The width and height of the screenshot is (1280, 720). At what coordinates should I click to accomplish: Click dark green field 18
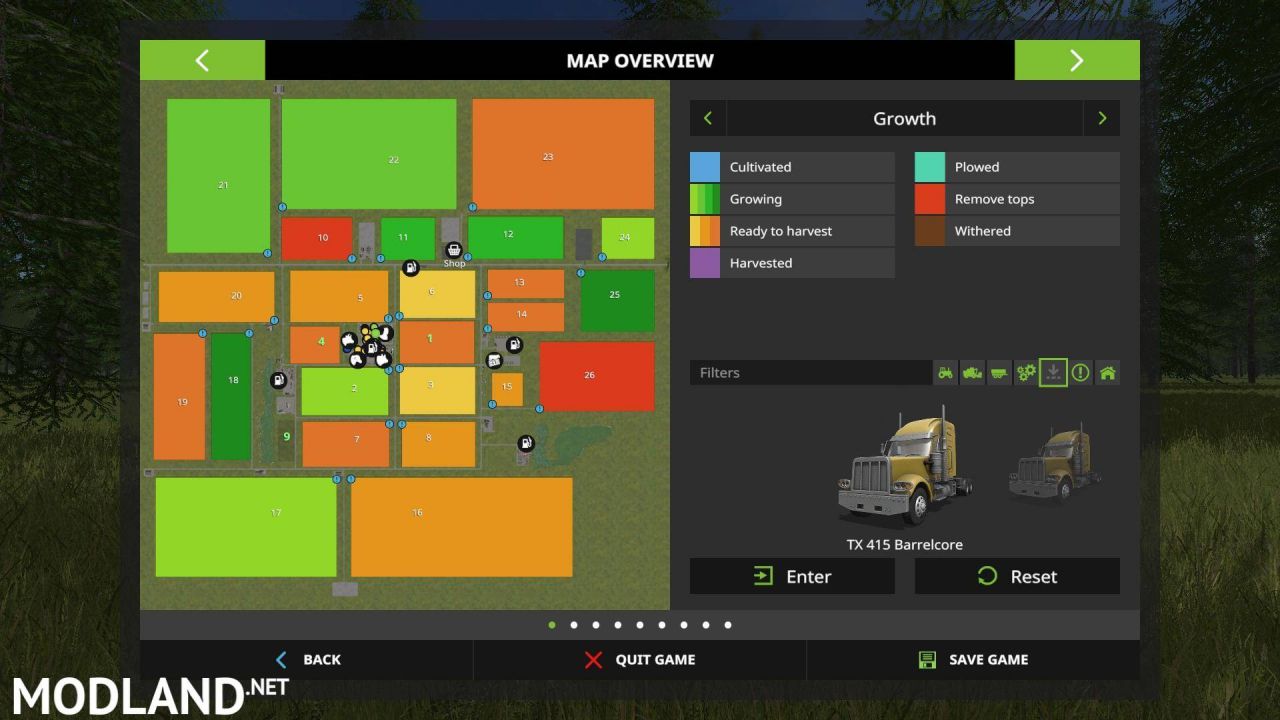click(x=231, y=396)
